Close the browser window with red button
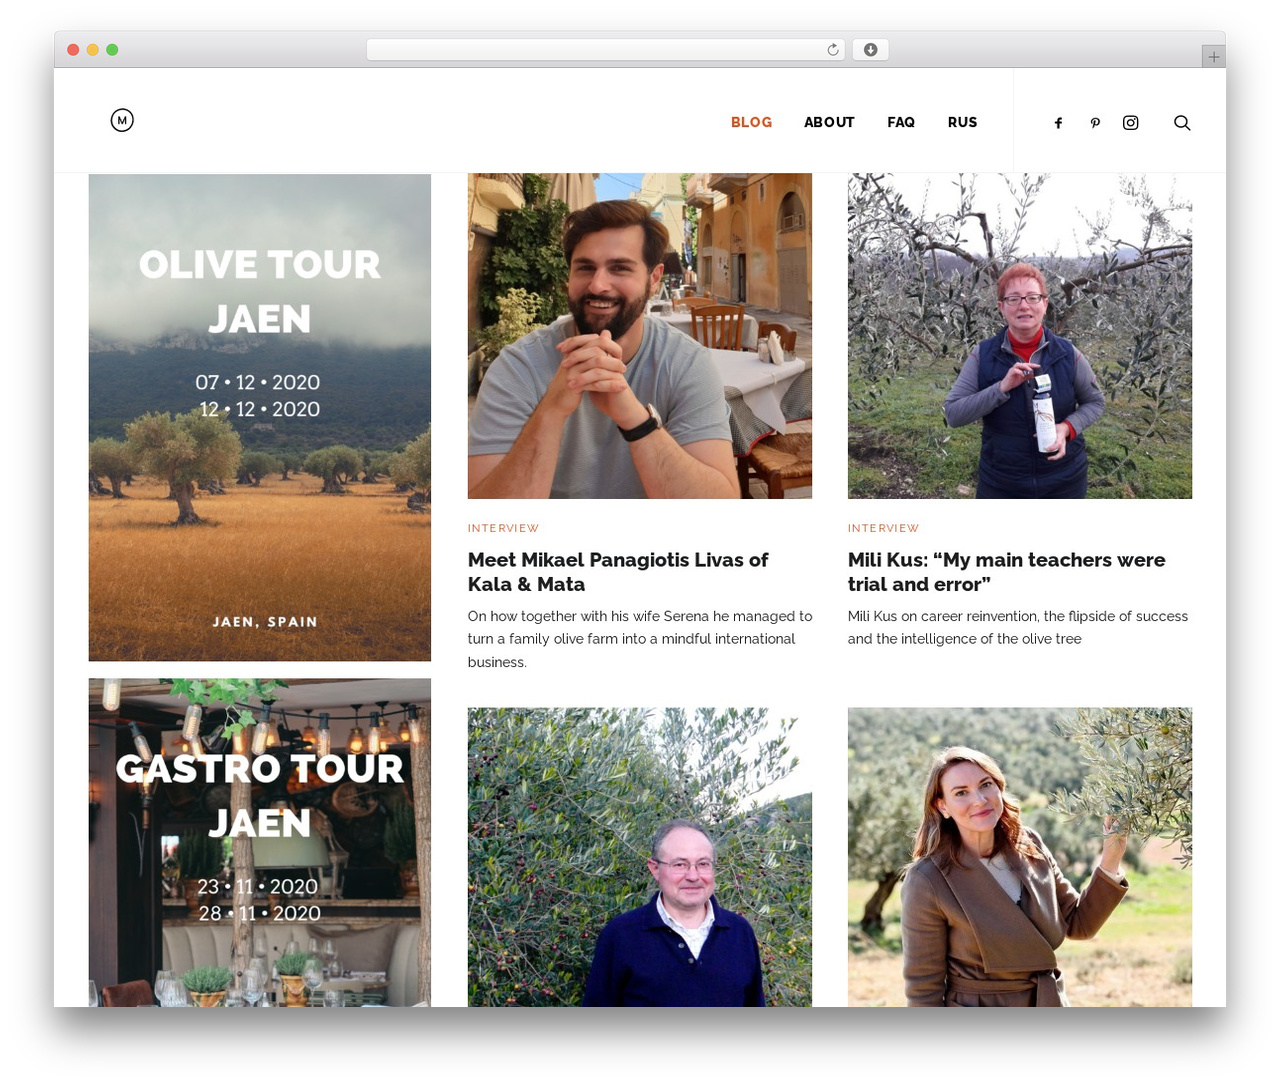This screenshot has height=1084, width=1280. (x=73, y=50)
